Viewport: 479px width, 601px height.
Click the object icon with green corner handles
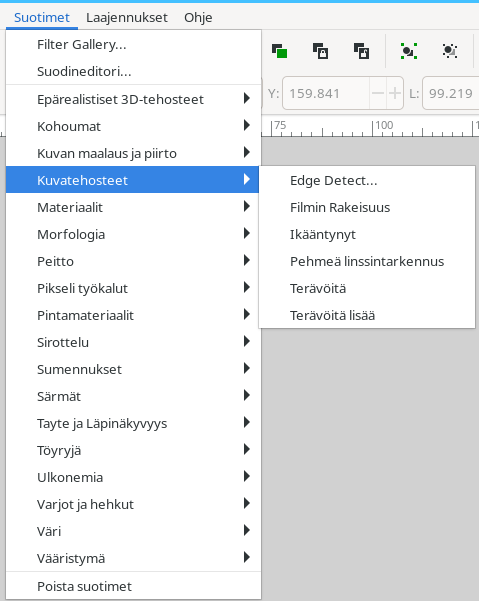tap(409, 51)
